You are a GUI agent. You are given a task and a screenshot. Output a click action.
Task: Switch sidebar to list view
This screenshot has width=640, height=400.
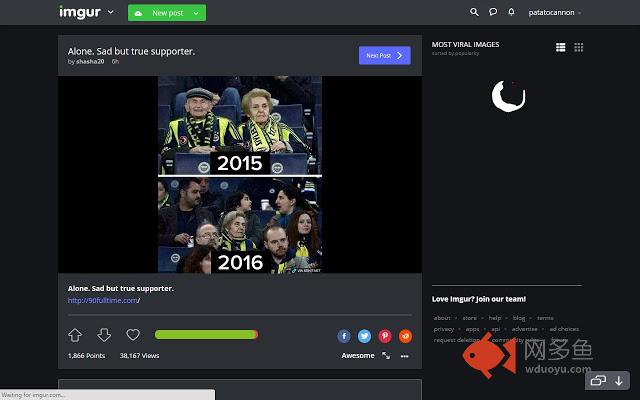pos(560,47)
